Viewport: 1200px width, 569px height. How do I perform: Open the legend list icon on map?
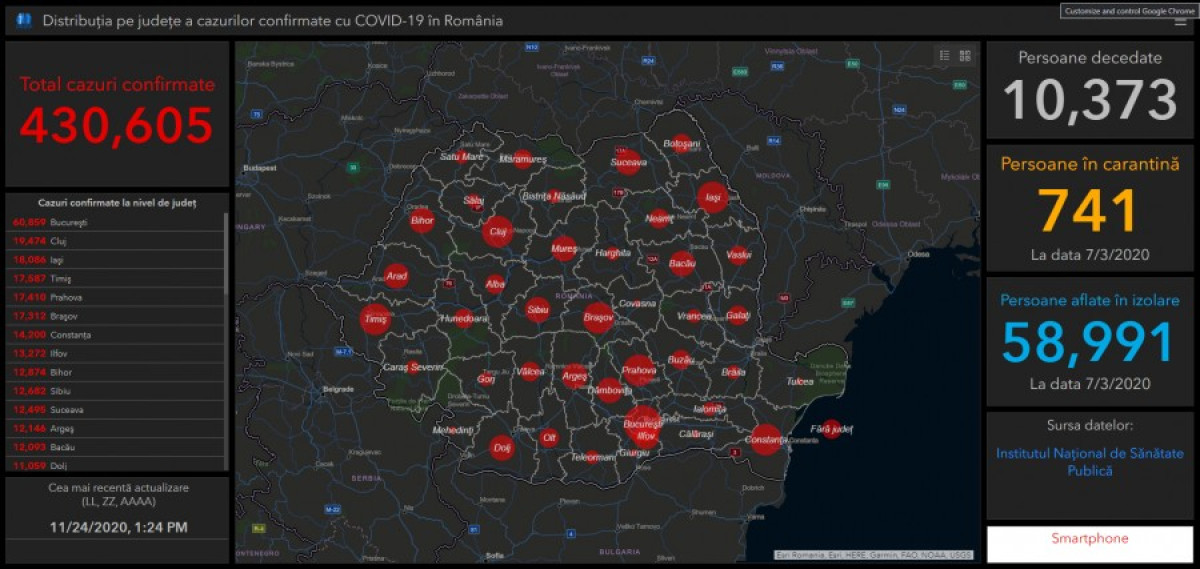coord(945,56)
